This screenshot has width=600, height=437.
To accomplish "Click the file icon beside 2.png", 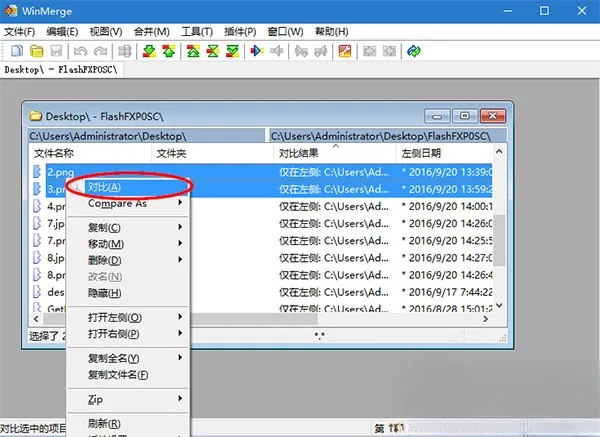I will click(x=37, y=172).
